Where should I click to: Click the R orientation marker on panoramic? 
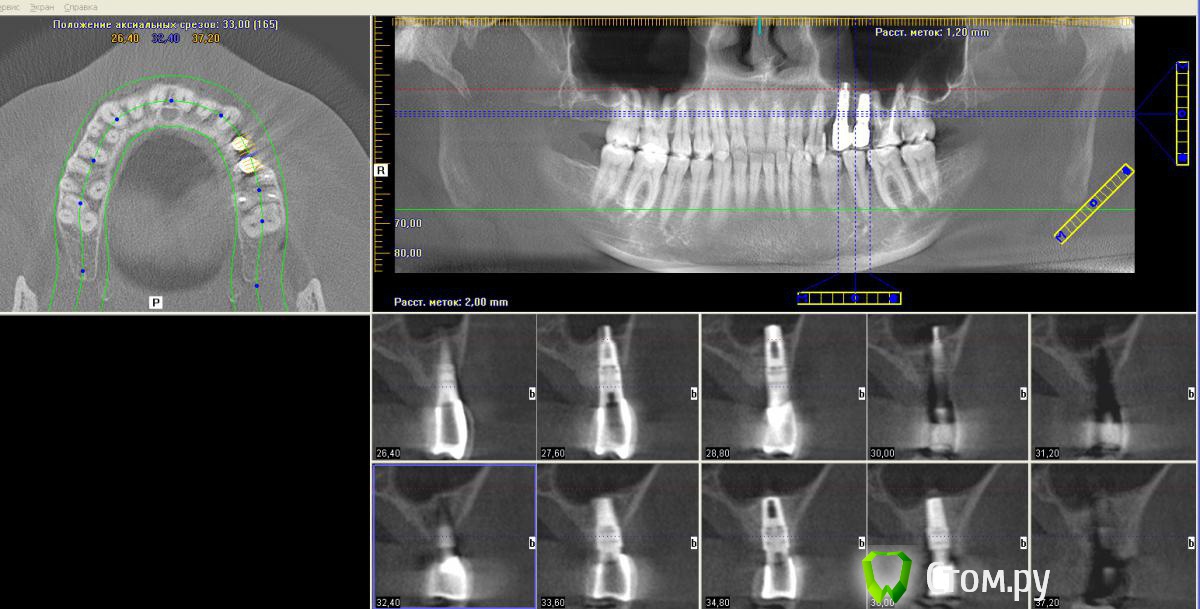tap(381, 170)
